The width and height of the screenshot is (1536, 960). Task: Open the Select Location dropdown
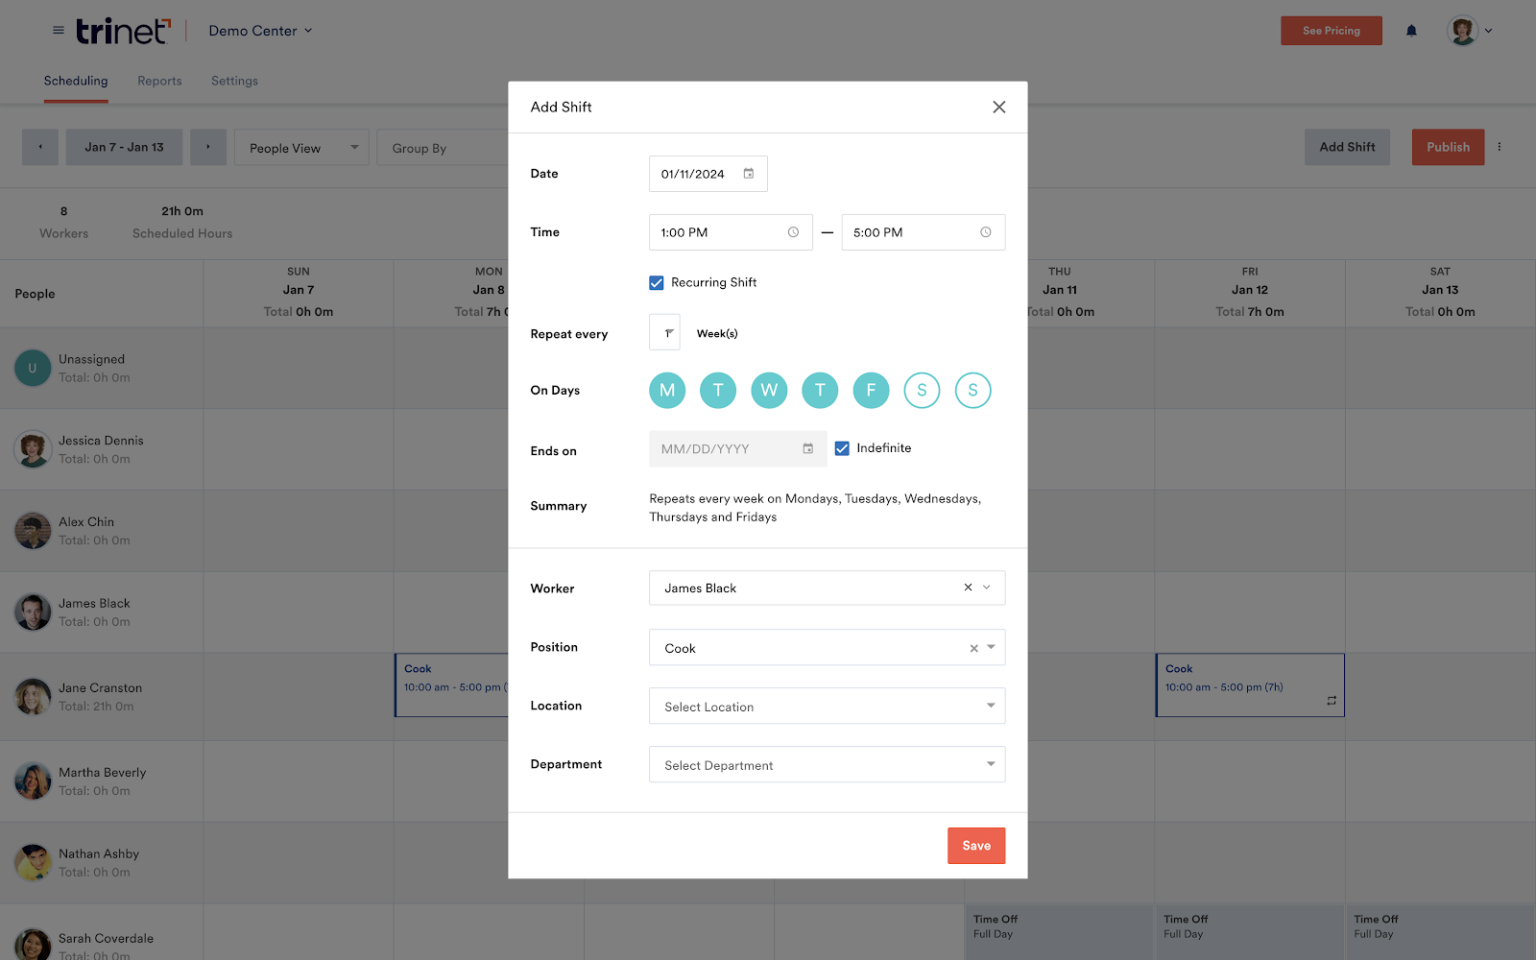pyautogui.click(x=826, y=706)
